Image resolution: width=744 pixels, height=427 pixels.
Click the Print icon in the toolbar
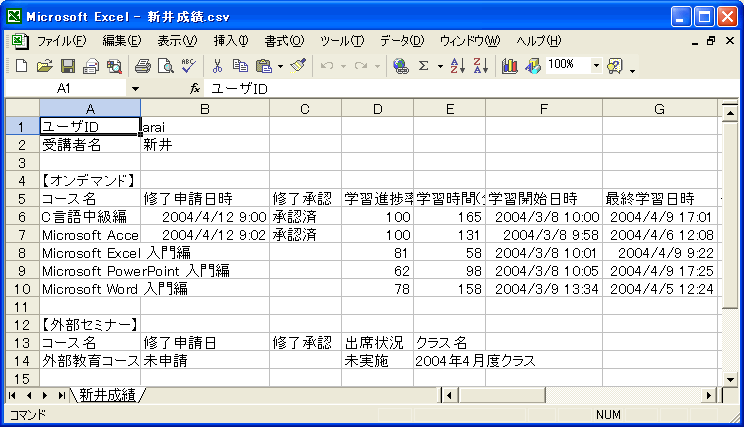(x=142, y=66)
